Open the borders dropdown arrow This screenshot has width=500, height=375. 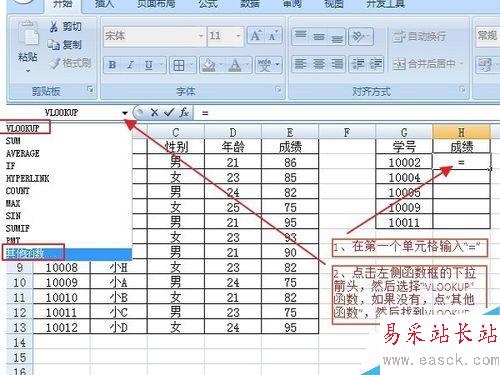click(192, 65)
